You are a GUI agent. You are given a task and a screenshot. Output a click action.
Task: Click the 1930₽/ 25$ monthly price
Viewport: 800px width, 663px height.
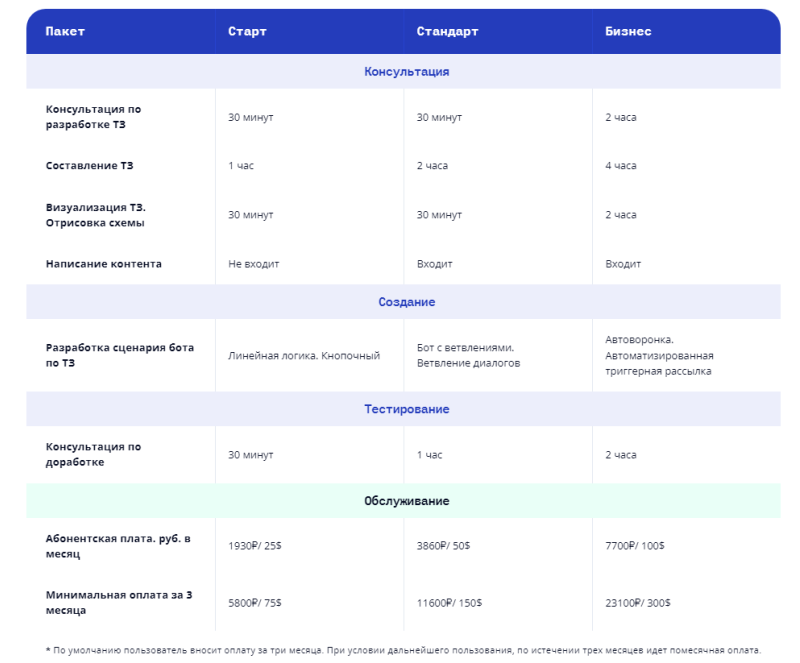tap(255, 546)
